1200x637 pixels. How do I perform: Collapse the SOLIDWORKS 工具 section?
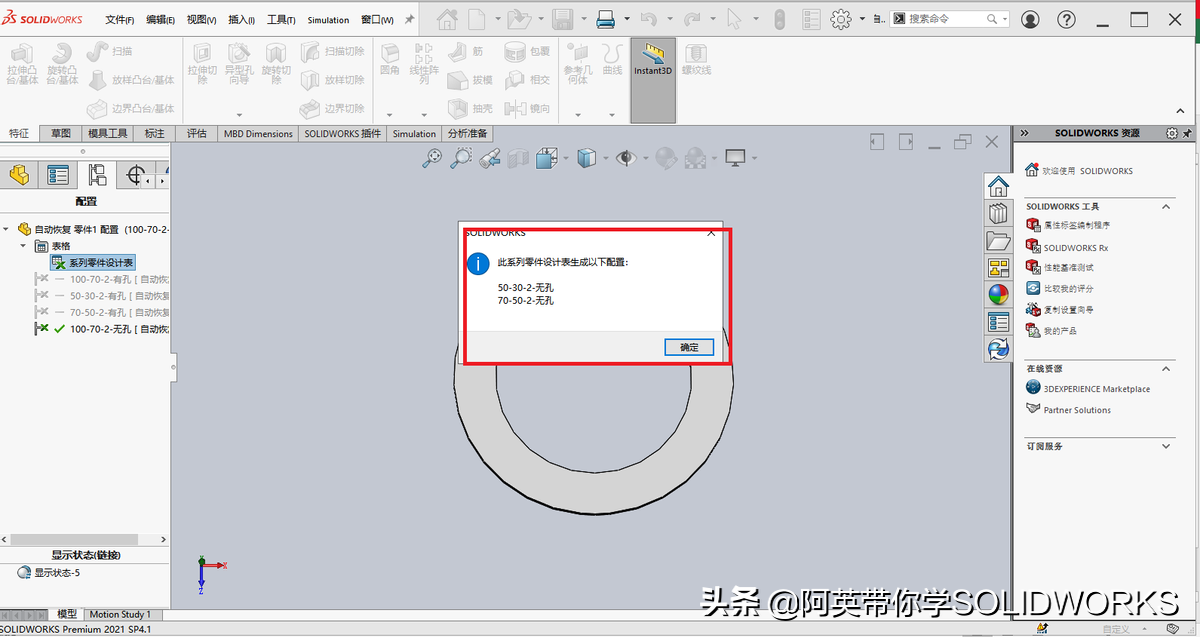click(x=1166, y=206)
